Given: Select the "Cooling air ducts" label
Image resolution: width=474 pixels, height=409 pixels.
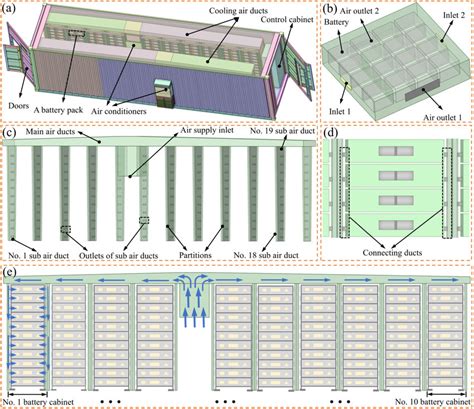Looking at the screenshot, I should (x=238, y=11).
